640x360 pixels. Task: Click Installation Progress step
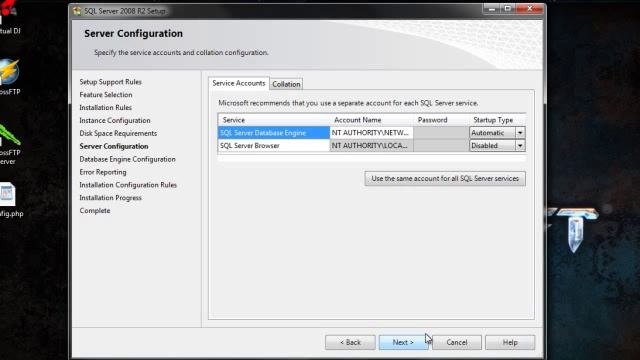(x=110, y=198)
